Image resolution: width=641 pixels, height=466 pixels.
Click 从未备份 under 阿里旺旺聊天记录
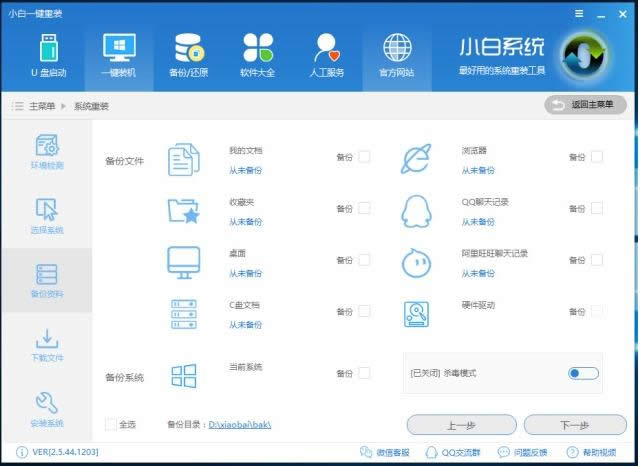pyautogui.click(x=478, y=273)
